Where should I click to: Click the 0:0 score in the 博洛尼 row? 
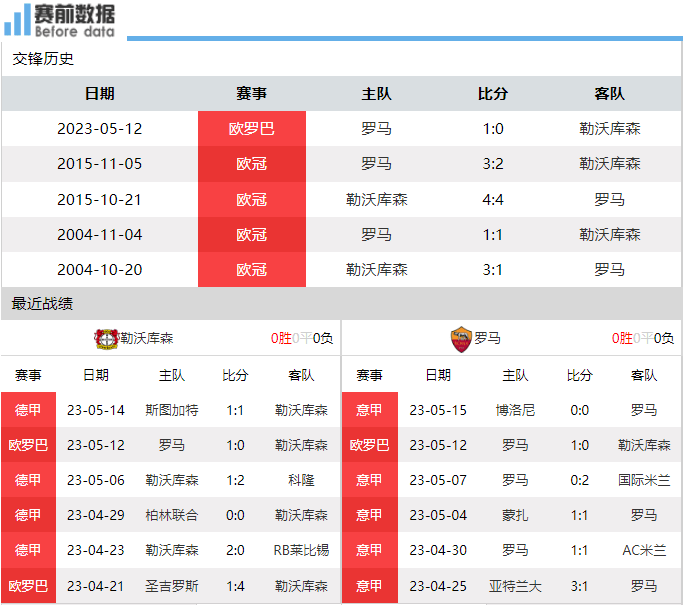580,410
